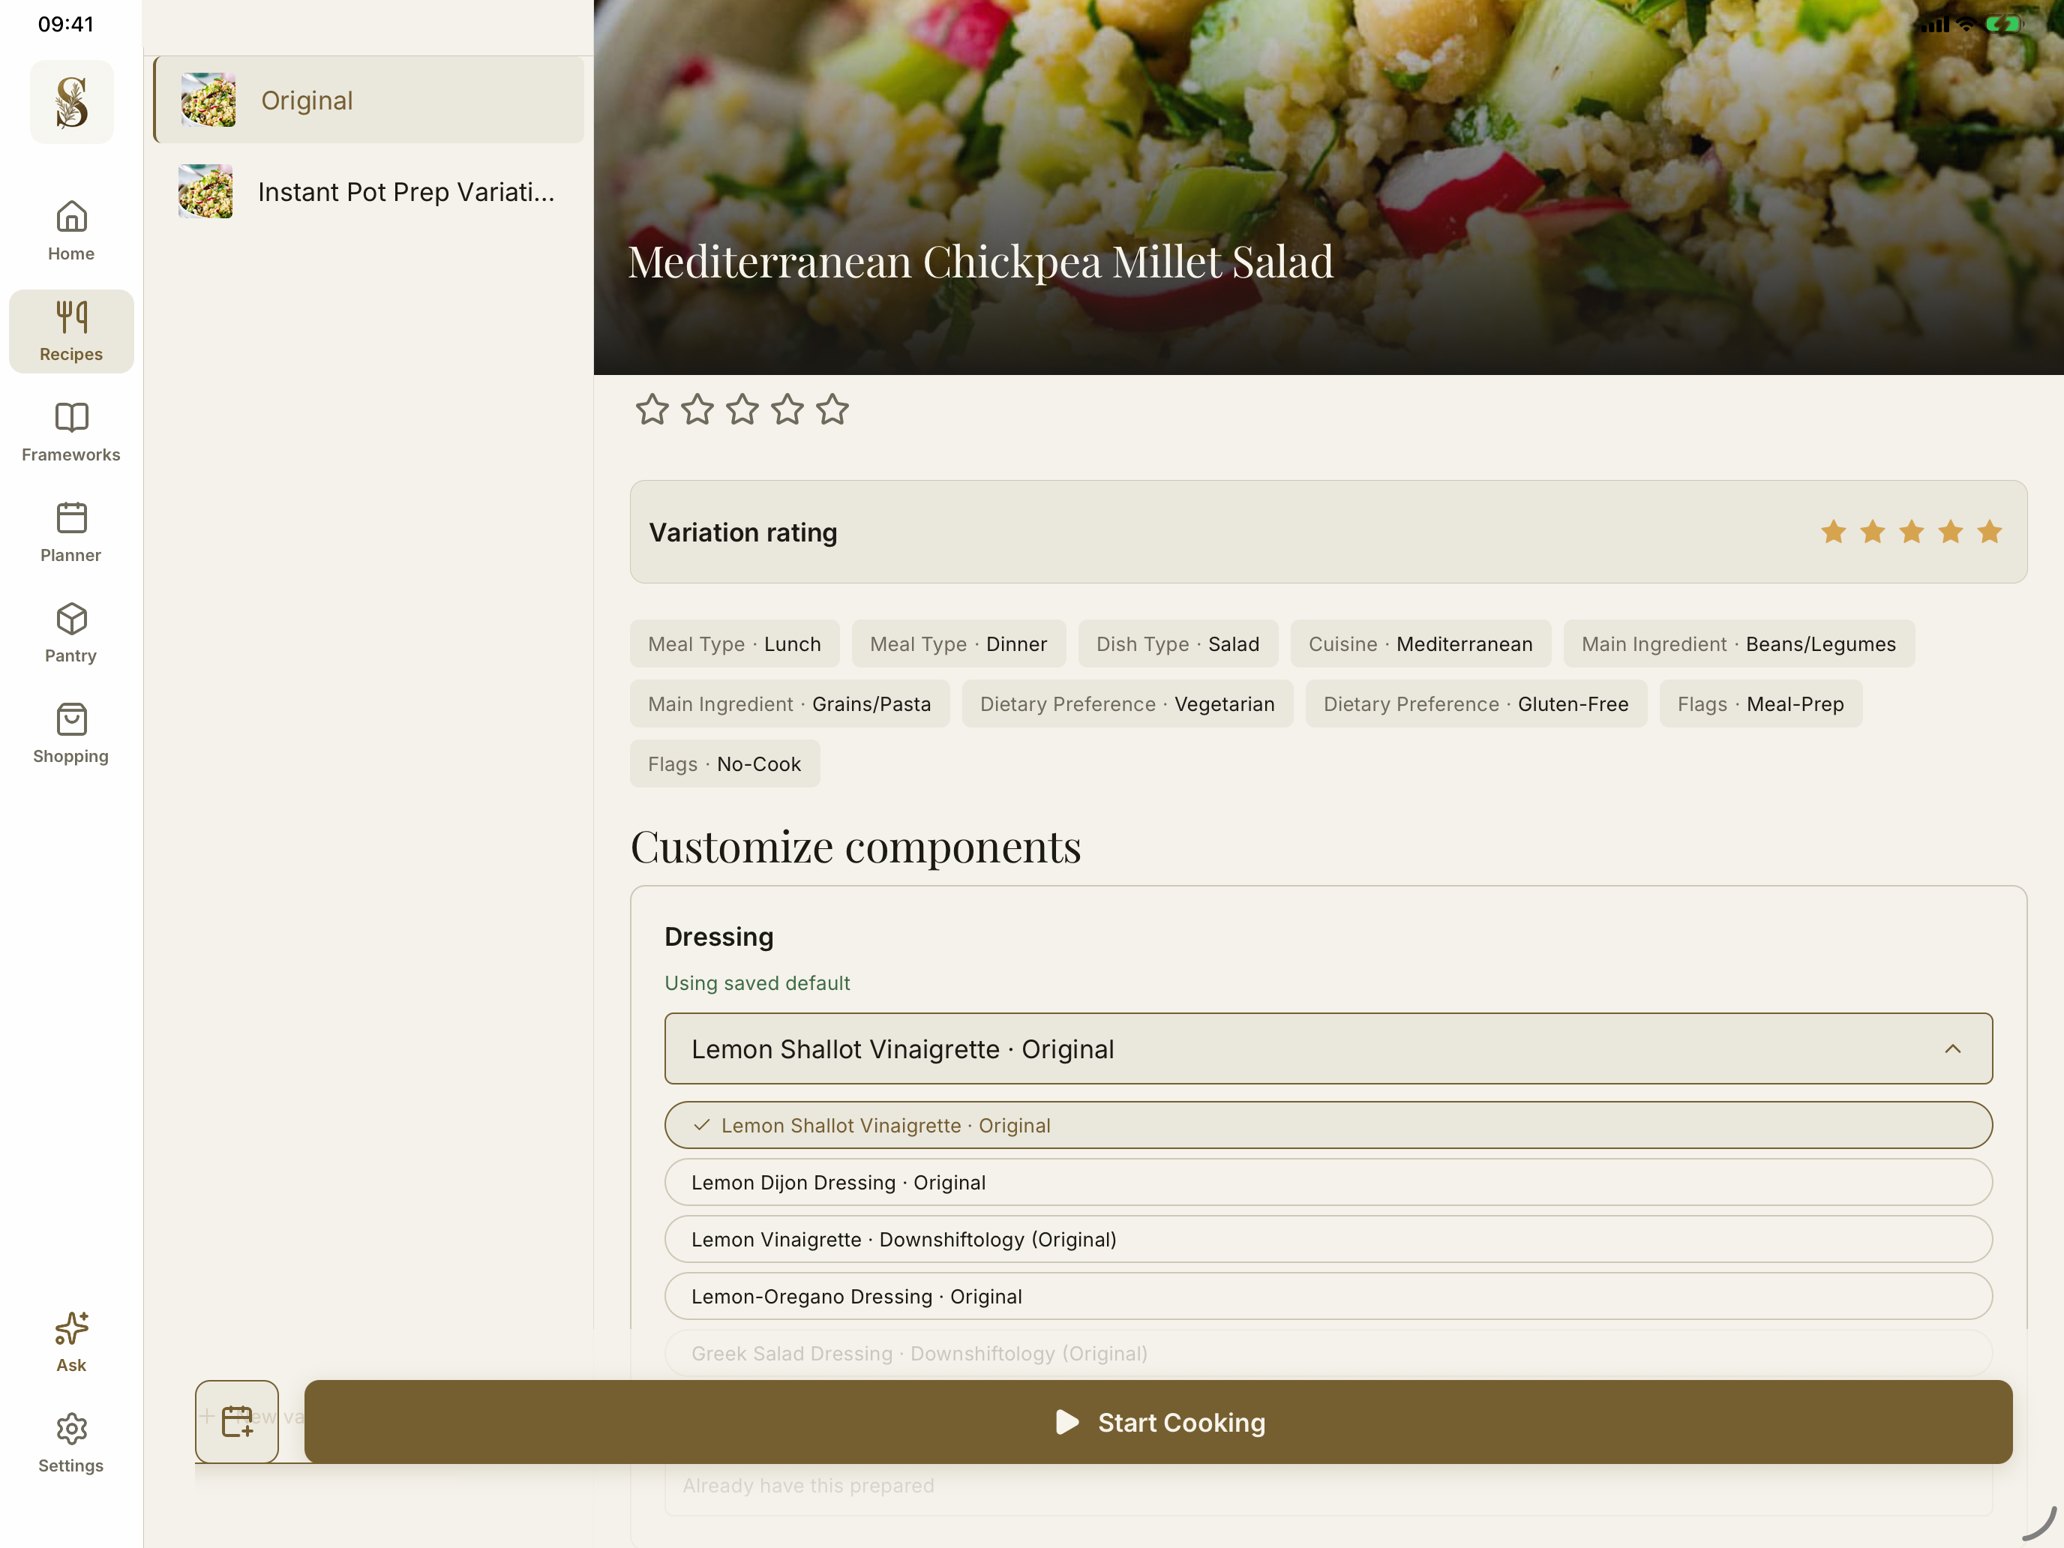The height and width of the screenshot is (1548, 2064).
Task: Click the Instant Pot variation thumbnail
Action: [205, 191]
